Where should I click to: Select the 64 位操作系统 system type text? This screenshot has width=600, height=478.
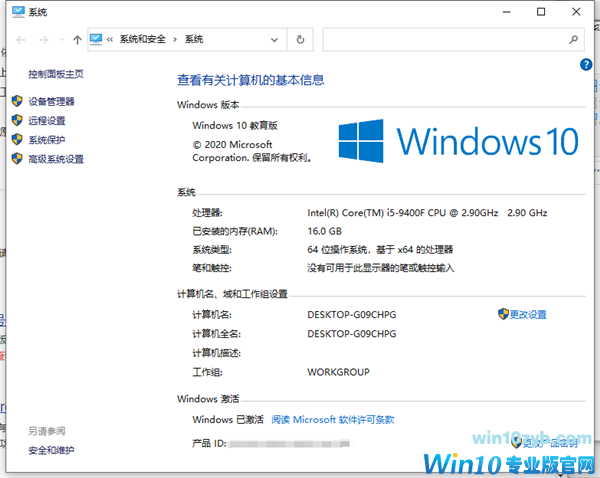point(380,250)
